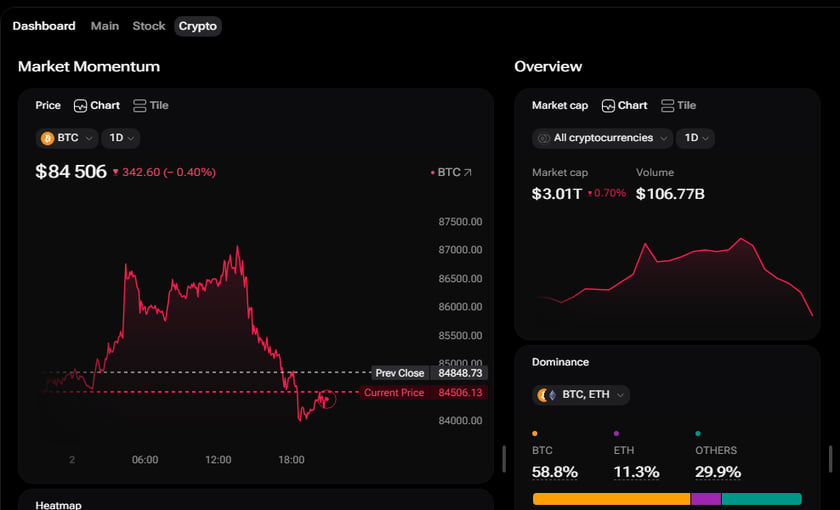
Task: Open the Main dashboard tab
Action: (104, 26)
